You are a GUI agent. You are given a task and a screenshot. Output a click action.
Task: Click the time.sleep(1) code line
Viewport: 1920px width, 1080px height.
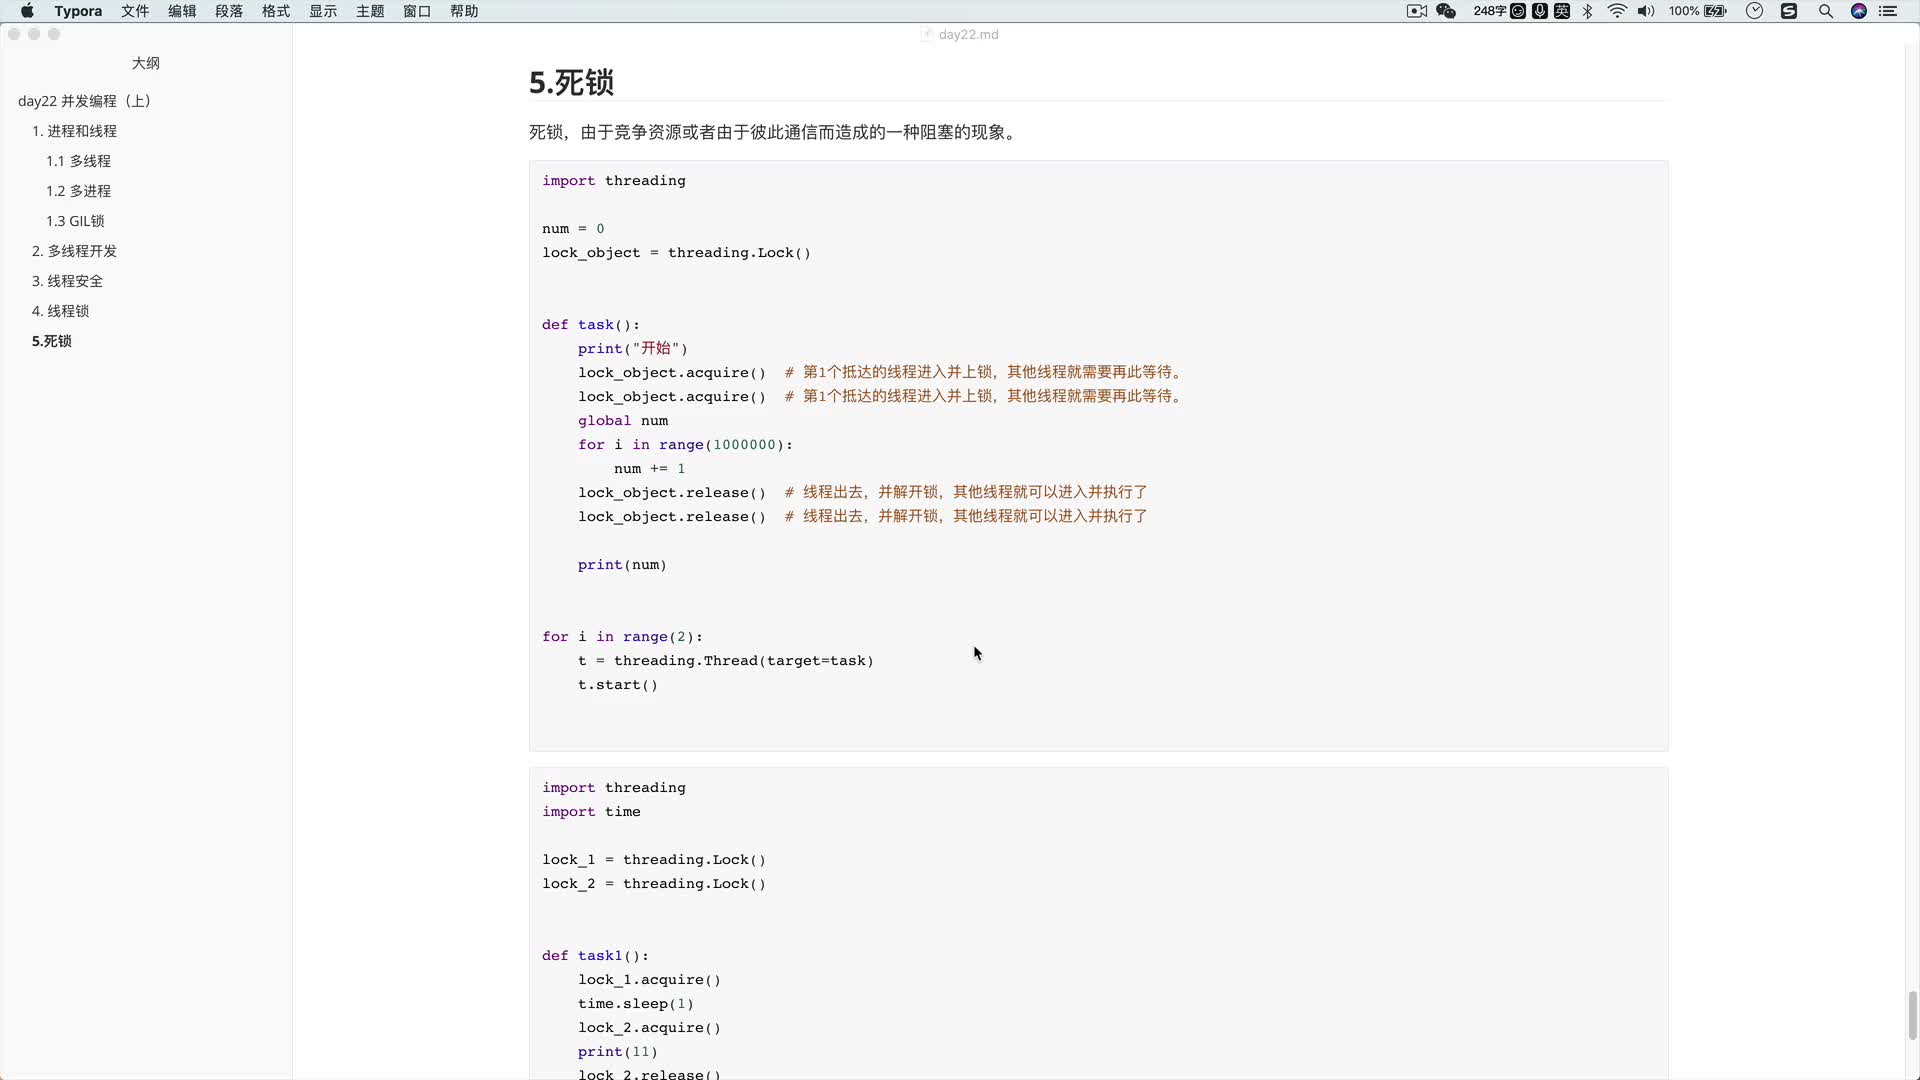(636, 1004)
